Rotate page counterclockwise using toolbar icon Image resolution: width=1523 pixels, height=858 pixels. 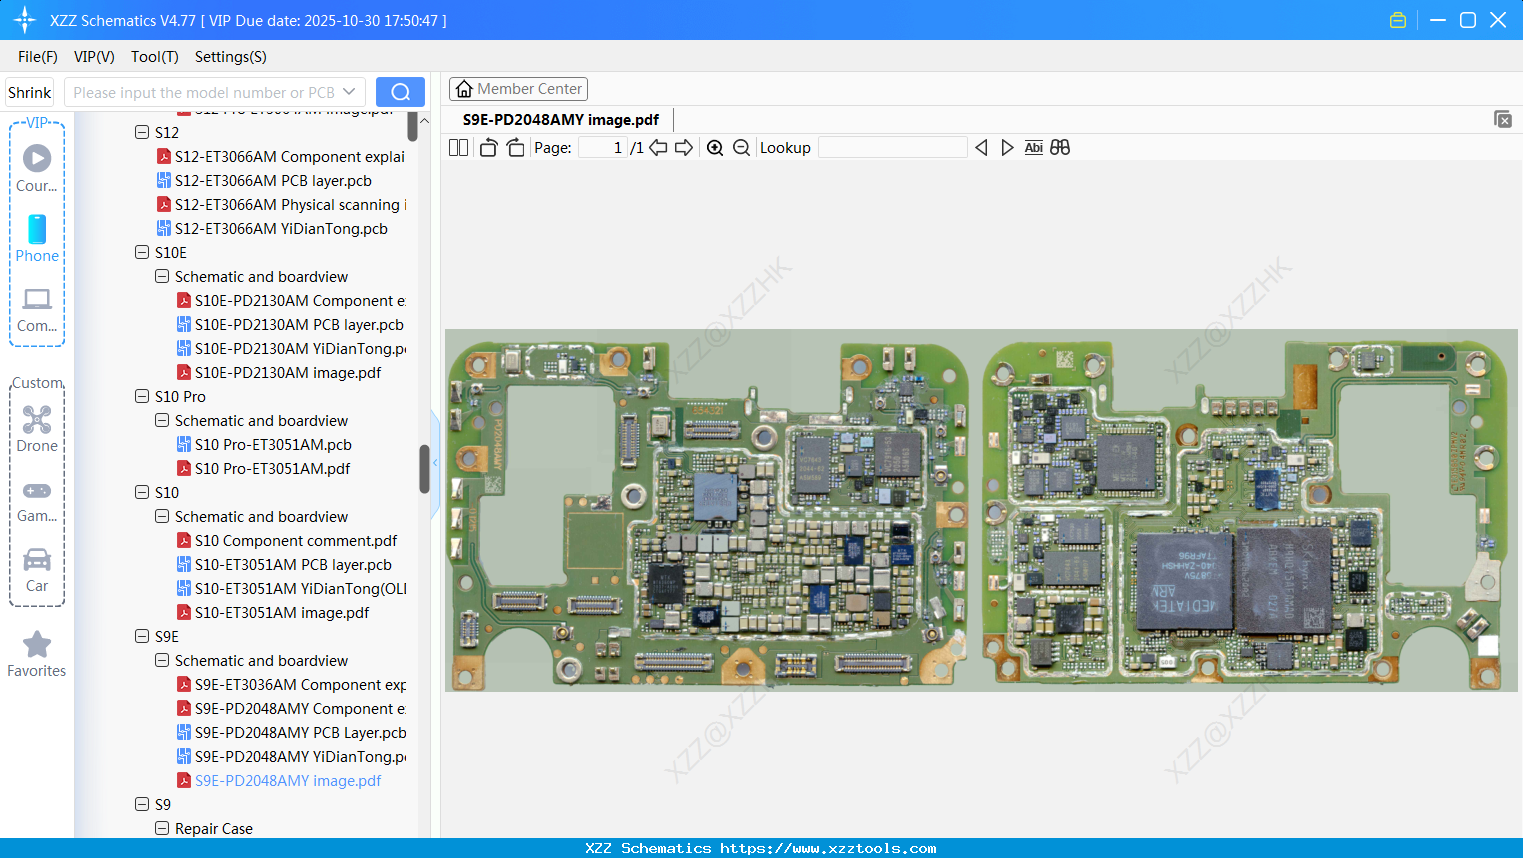coord(488,148)
